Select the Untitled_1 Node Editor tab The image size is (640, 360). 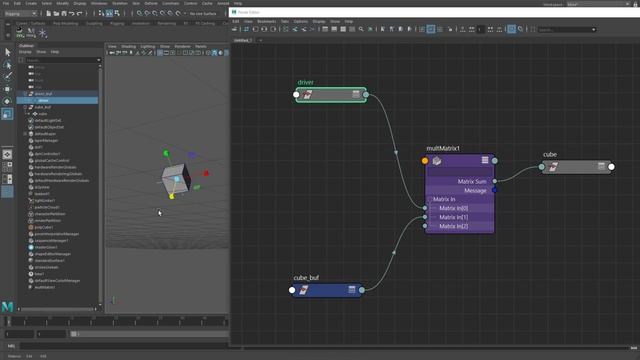tap(243, 40)
